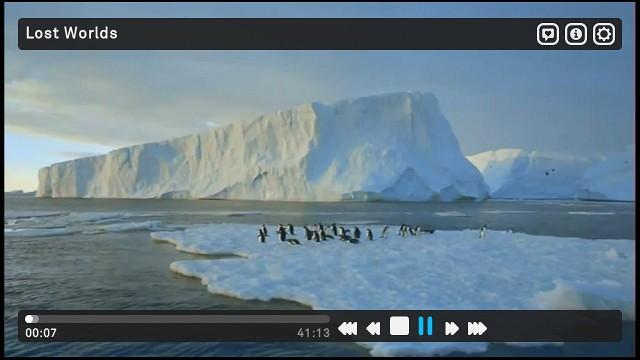The image size is (640, 360).
Task: Pause the video
Action: tap(425, 326)
